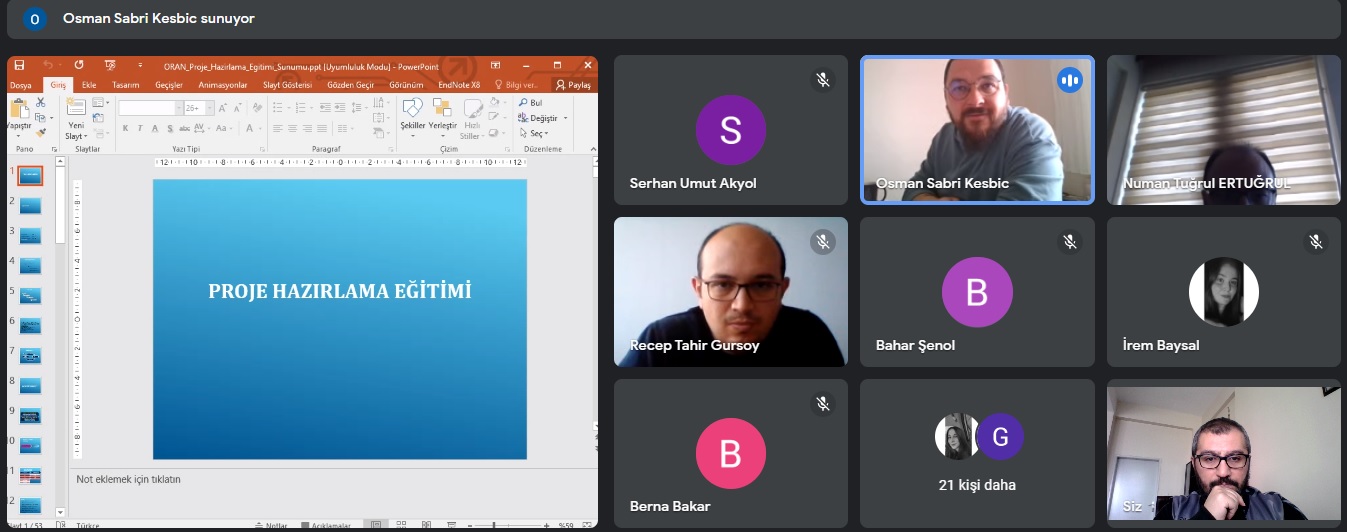Select slide 5 thumbnail in slide panel

click(x=30, y=295)
